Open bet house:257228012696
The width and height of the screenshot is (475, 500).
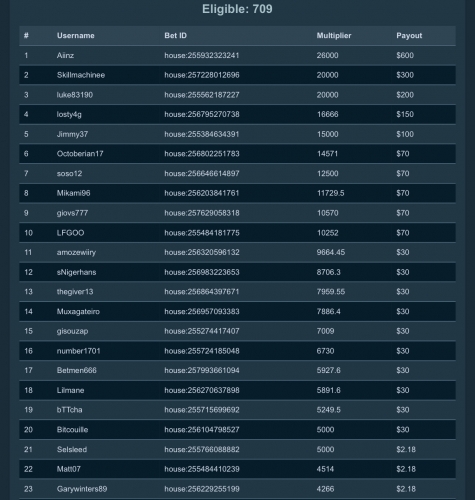[x=202, y=75]
